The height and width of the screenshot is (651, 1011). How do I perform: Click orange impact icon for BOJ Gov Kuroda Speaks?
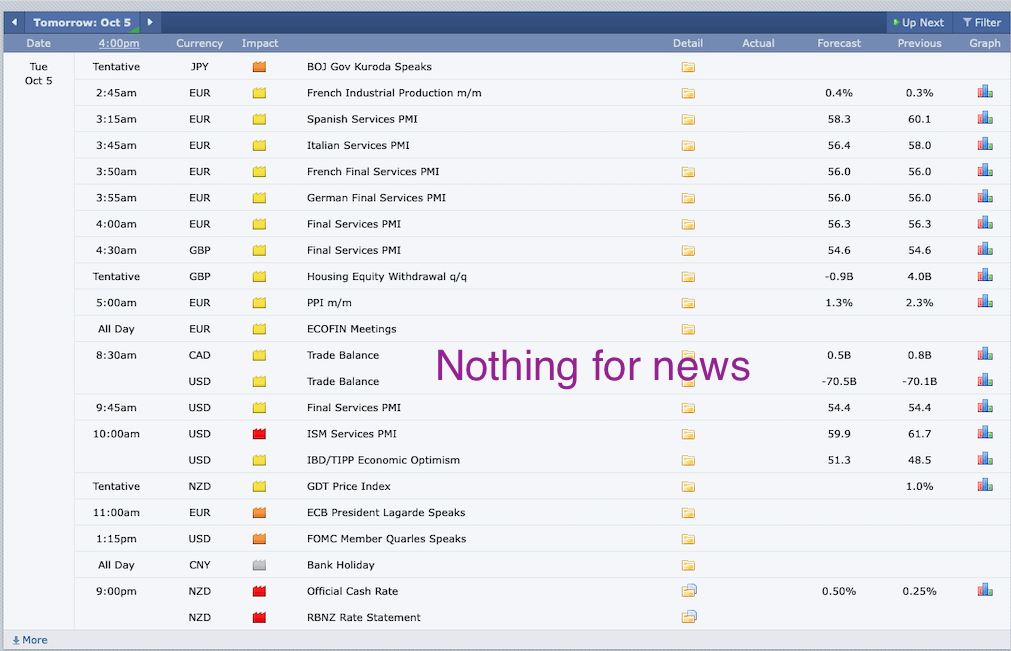click(x=259, y=66)
